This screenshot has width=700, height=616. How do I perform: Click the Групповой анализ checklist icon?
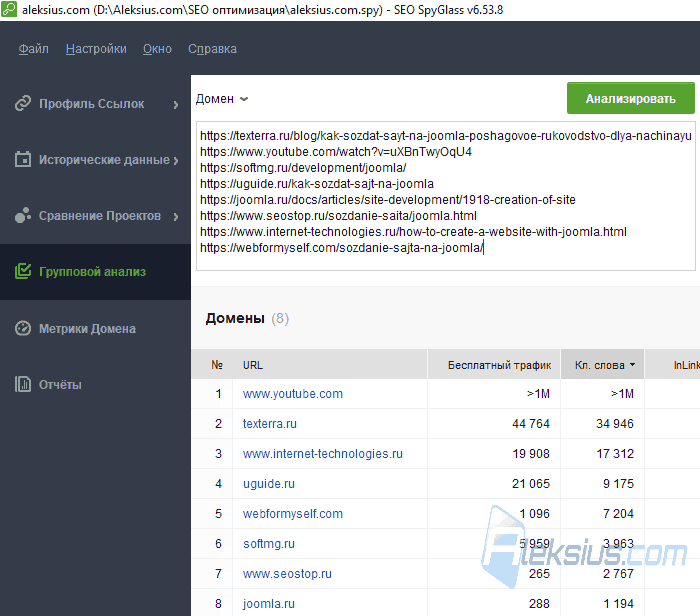click(x=23, y=271)
